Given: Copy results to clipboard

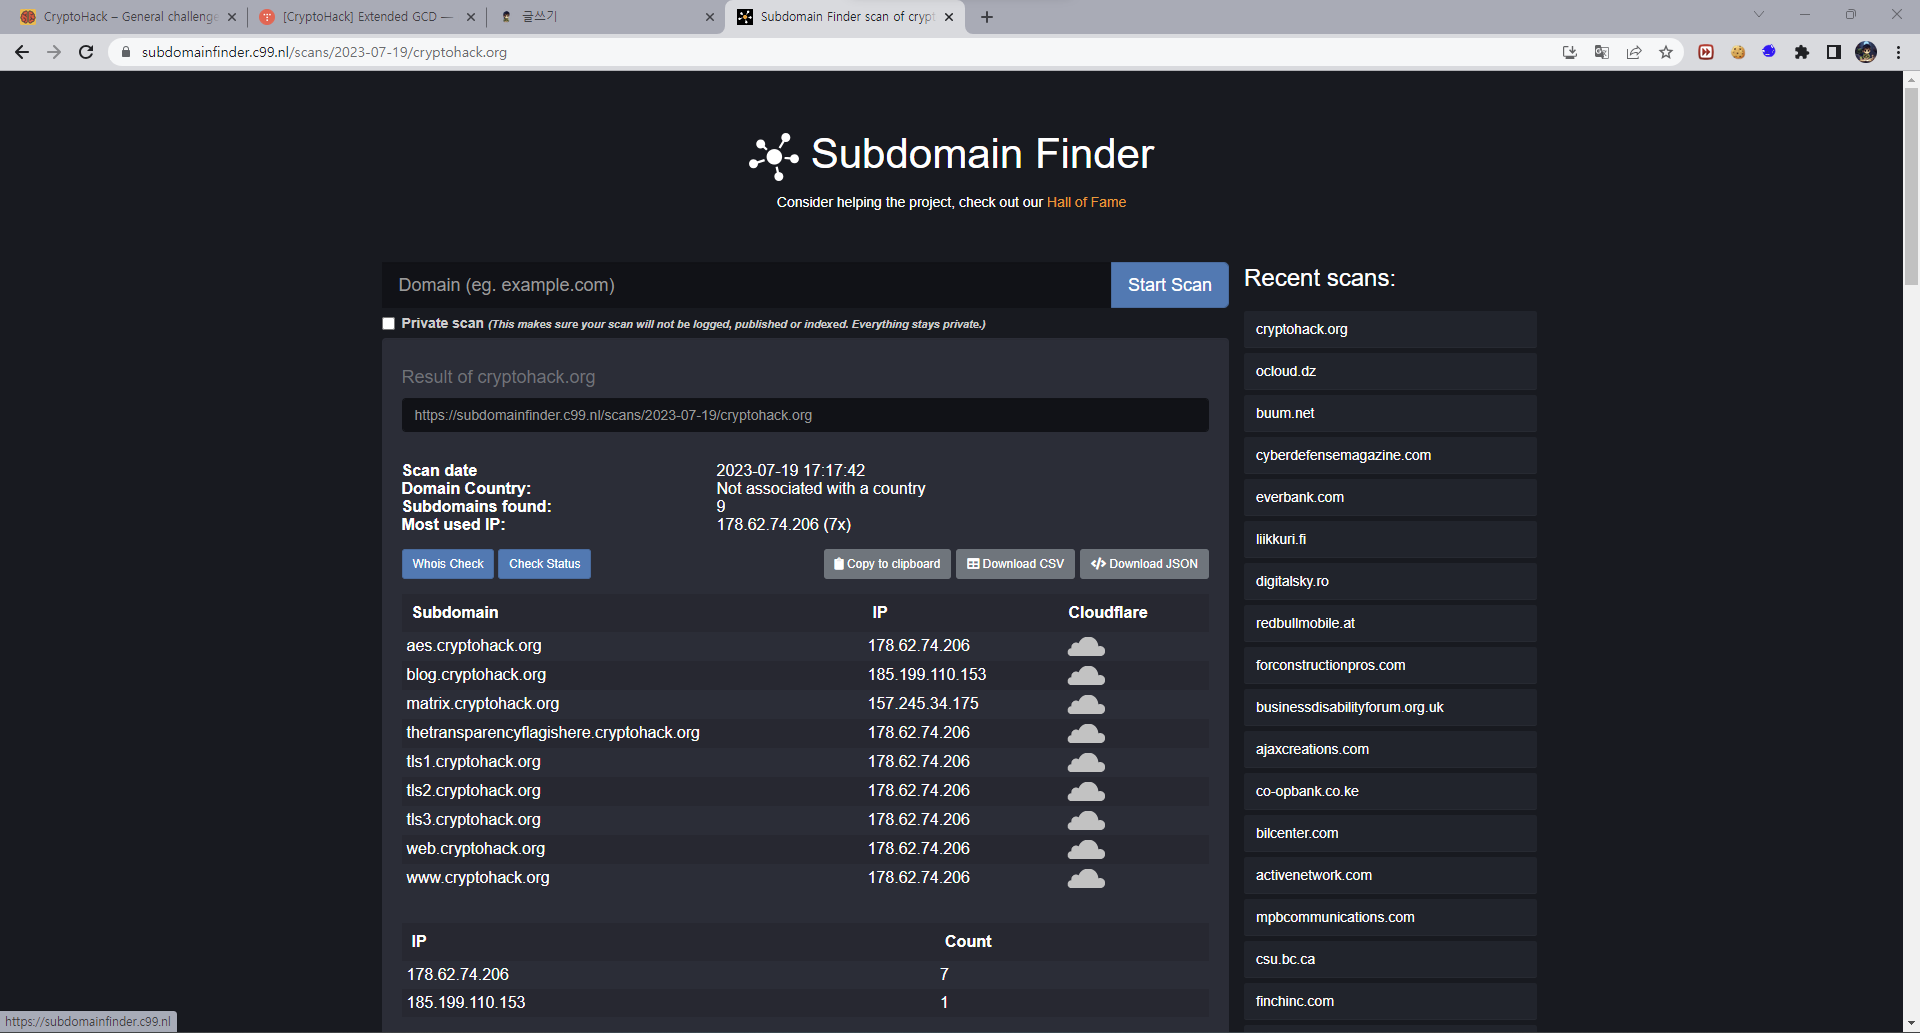Looking at the screenshot, I should pos(887,564).
